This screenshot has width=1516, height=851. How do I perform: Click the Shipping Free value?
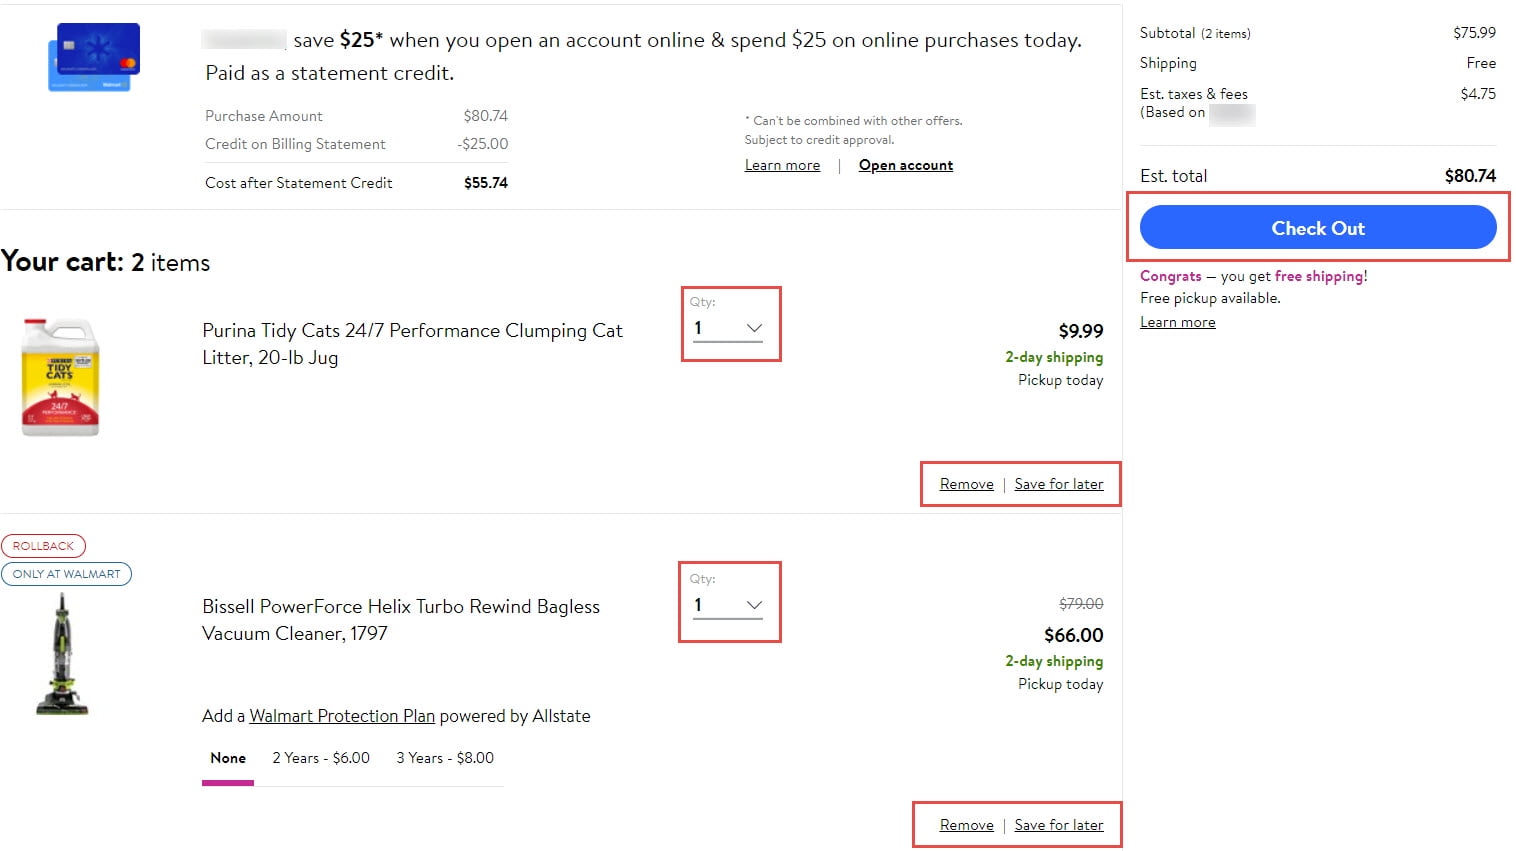pos(1481,63)
